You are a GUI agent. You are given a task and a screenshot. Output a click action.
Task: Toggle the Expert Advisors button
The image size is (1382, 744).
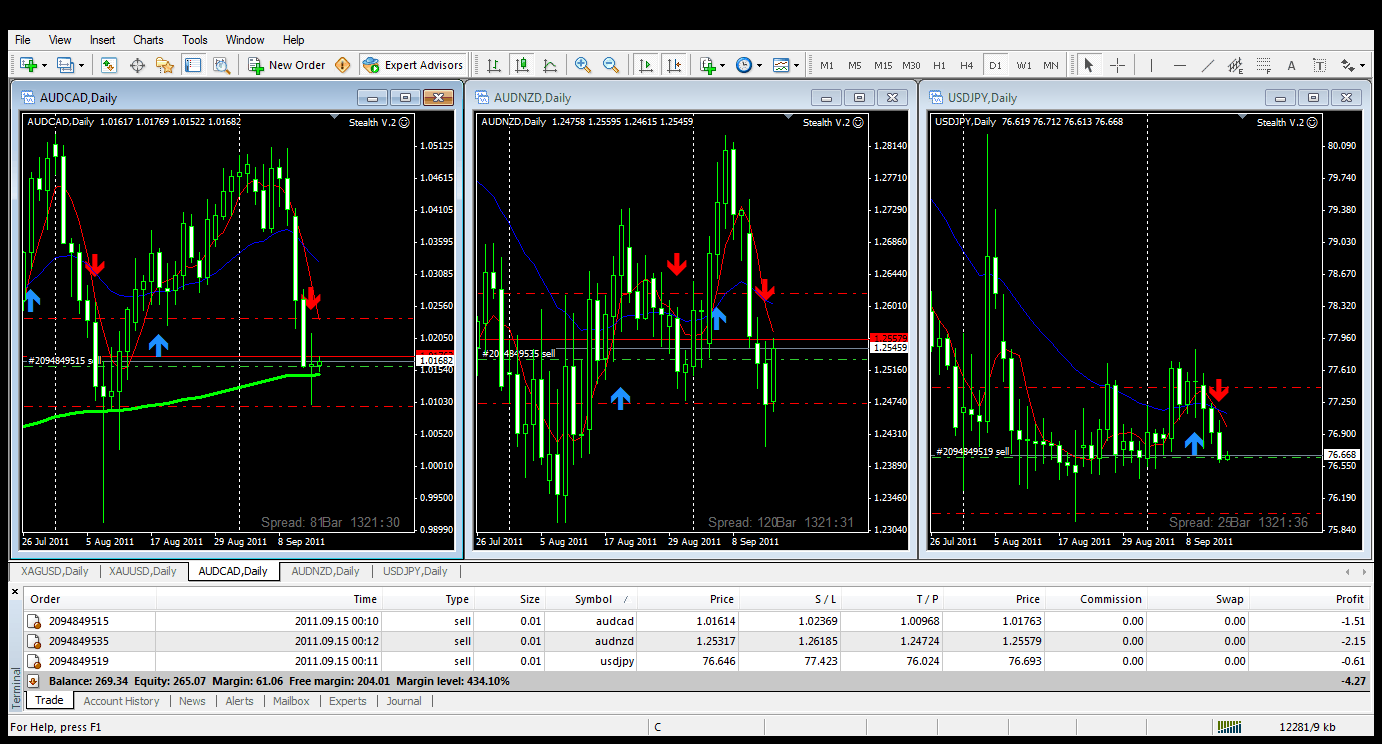[x=414, y=65]
